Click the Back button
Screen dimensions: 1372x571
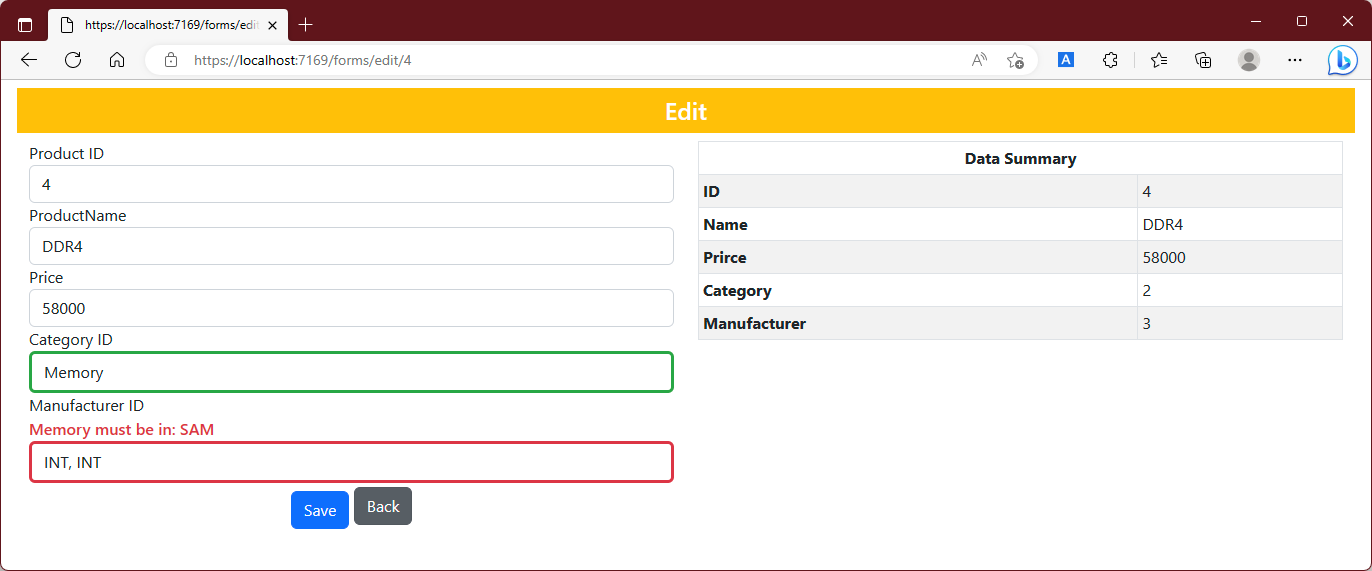383,506
